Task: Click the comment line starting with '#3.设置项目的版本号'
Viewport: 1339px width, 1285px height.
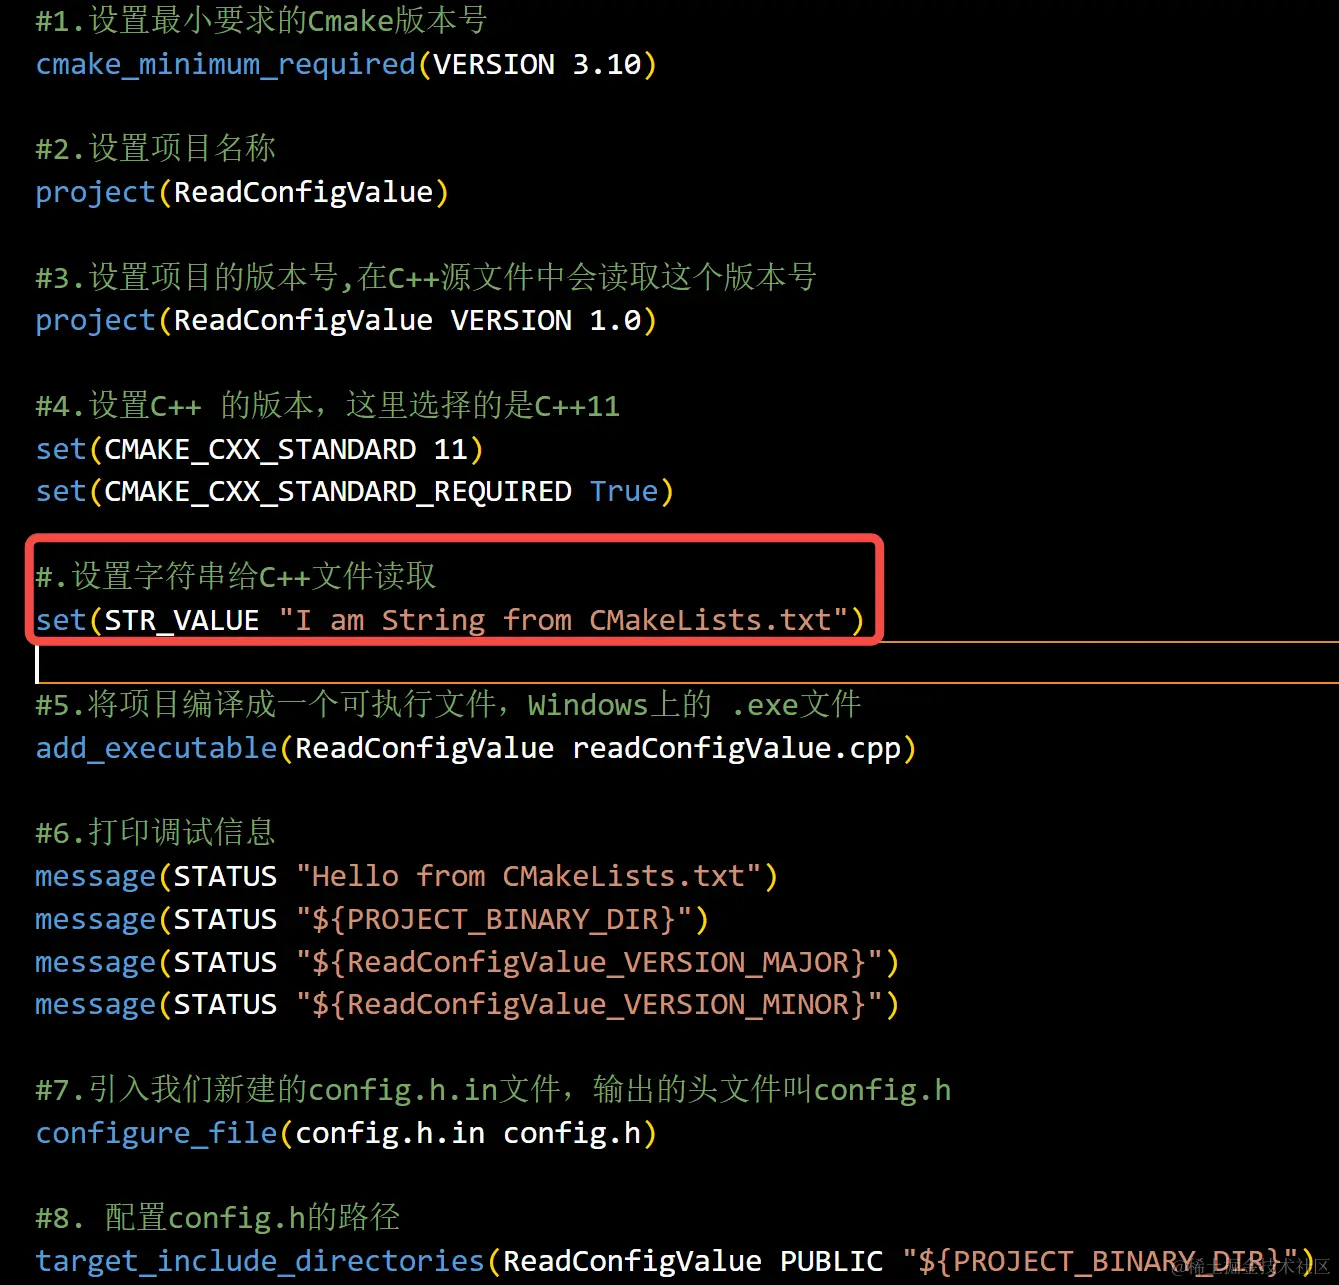Action: (426, 277)
